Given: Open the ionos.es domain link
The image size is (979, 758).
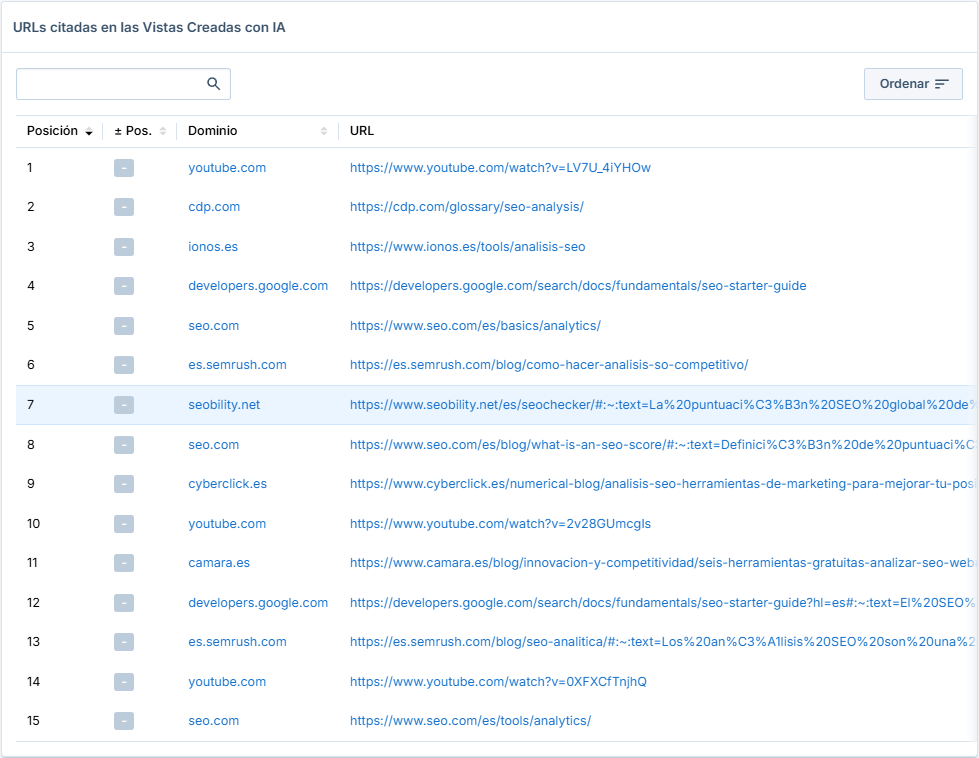Looking at the screenshot, I should point(213,247).
